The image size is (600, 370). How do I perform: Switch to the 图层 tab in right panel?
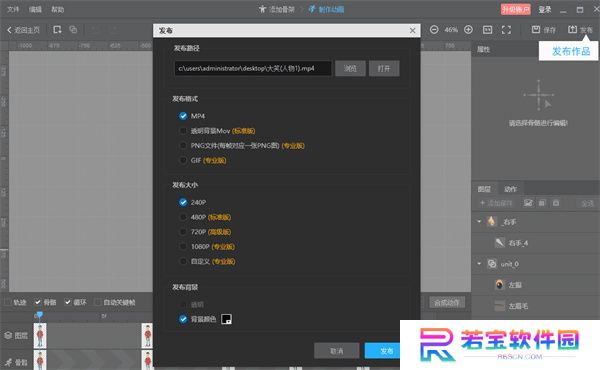tap(484, 189)
